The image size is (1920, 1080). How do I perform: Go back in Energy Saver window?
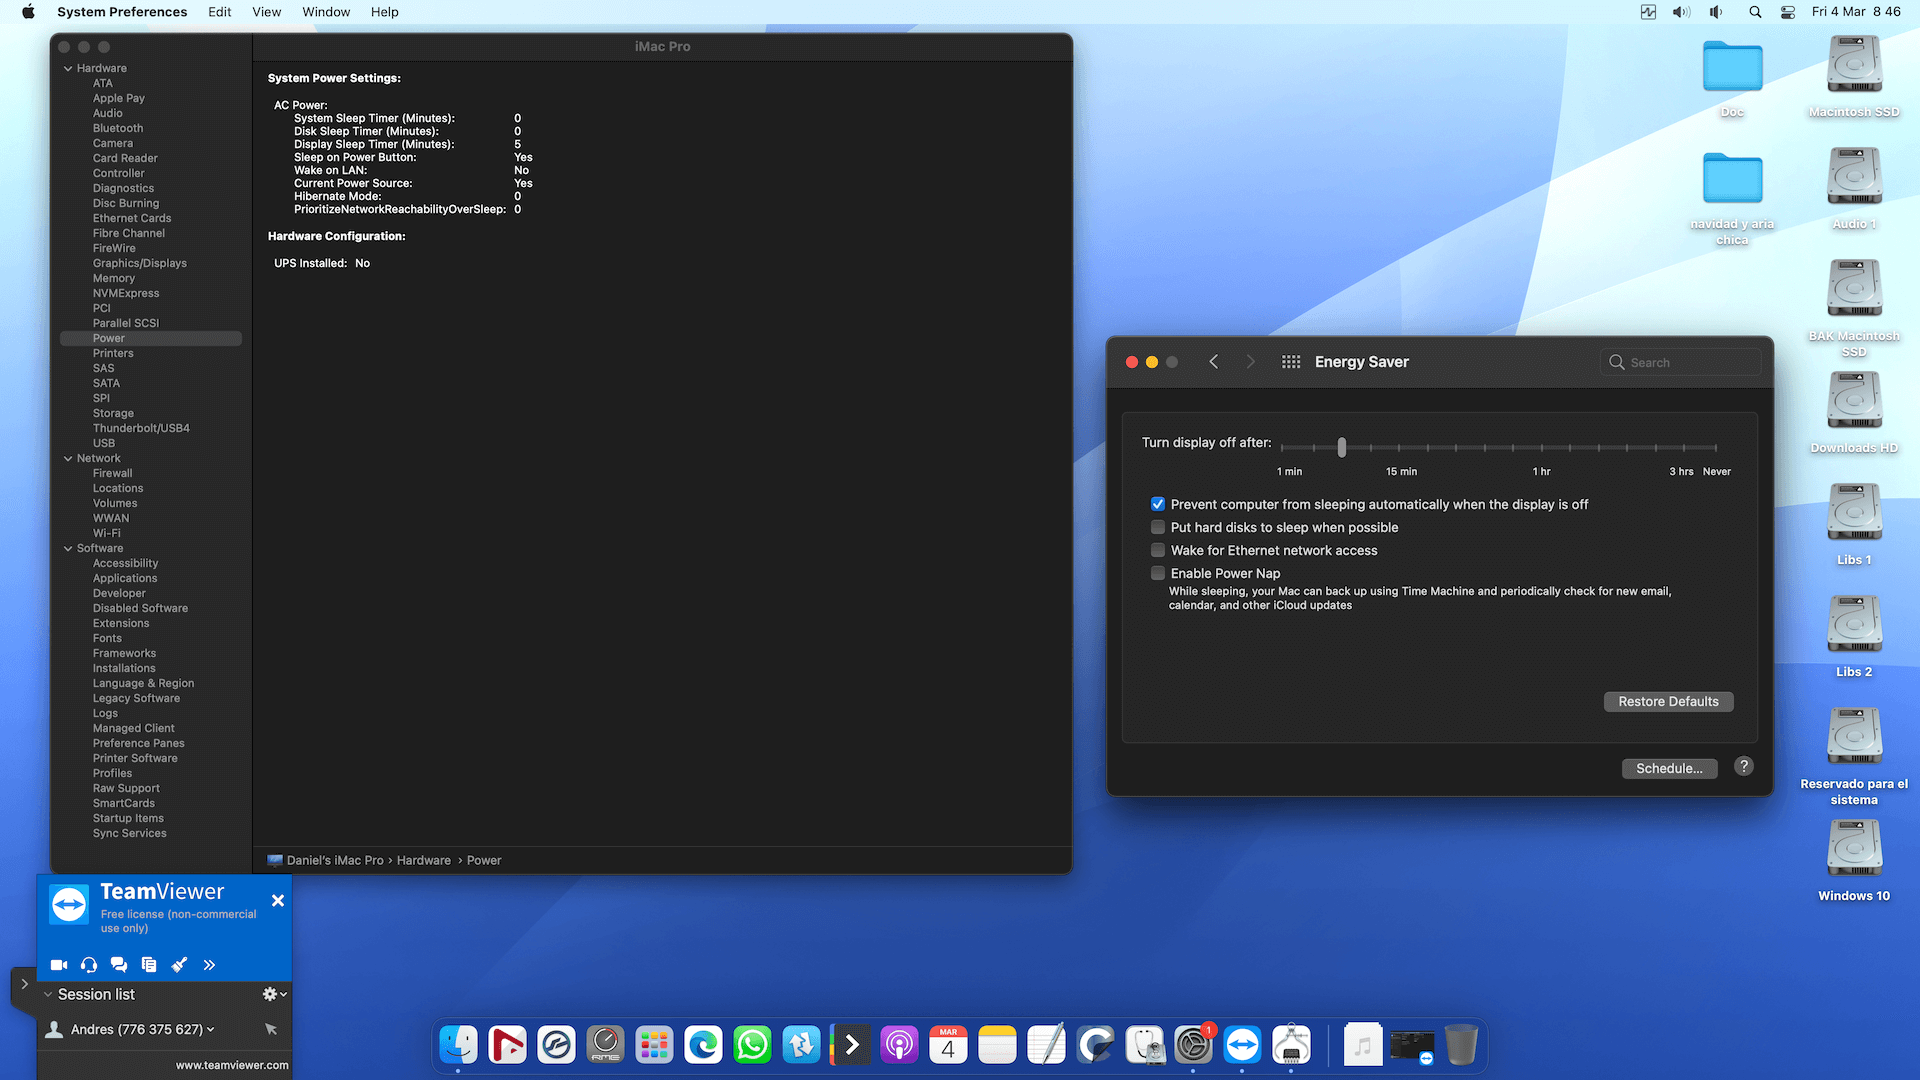point(1213,362)
